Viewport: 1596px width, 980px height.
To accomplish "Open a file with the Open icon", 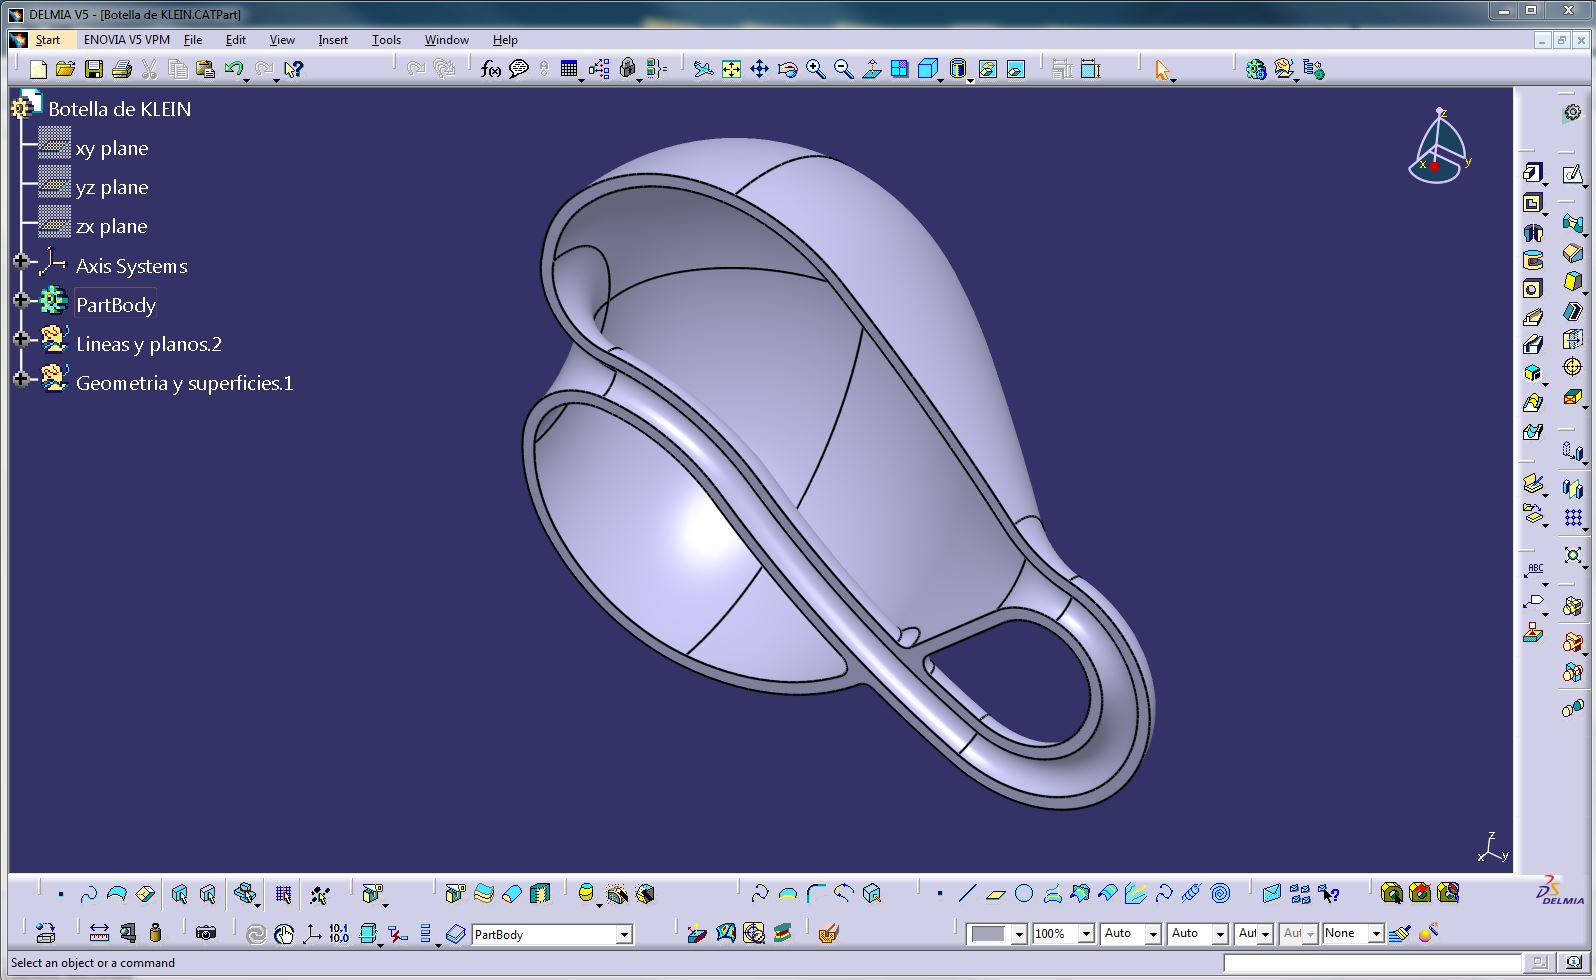I will (x=66, y=69).
